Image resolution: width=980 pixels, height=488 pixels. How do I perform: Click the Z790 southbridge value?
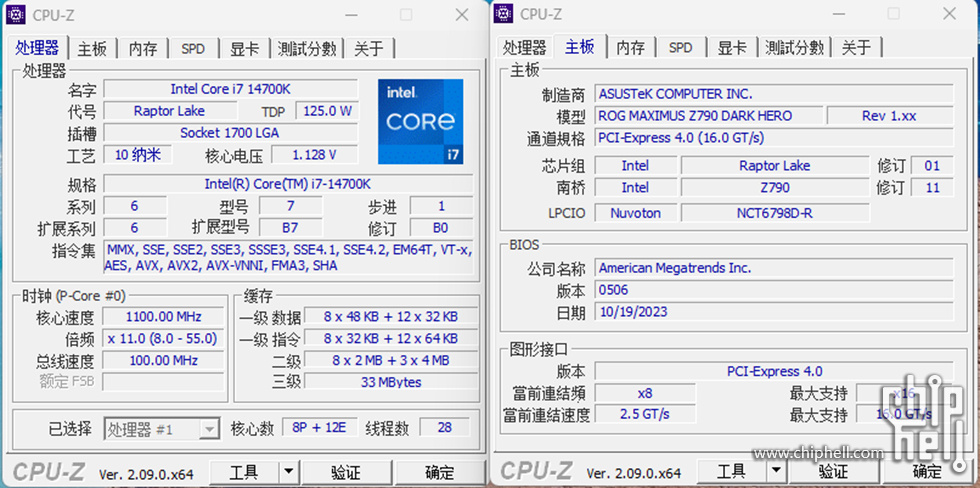pyautogui.click(x=775, y=187)
